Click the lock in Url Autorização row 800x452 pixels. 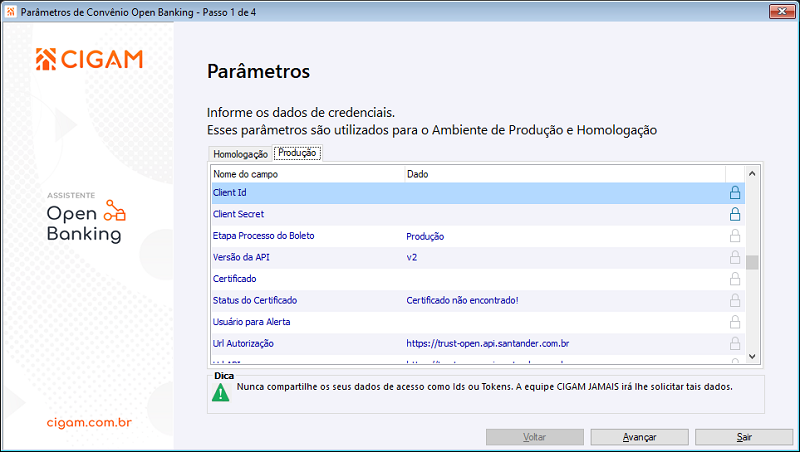(x=735, y=343)
